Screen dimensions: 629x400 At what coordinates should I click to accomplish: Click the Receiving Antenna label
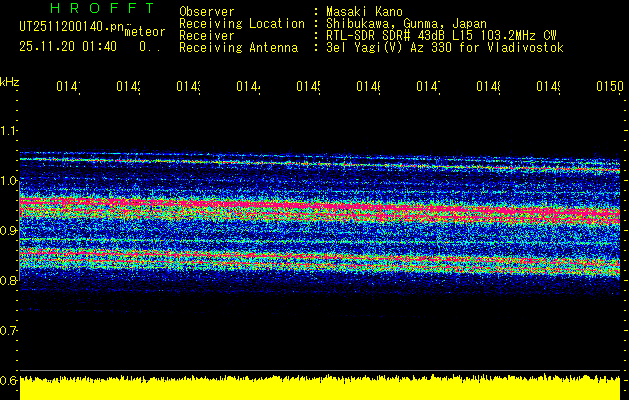[x=238, y=47]
